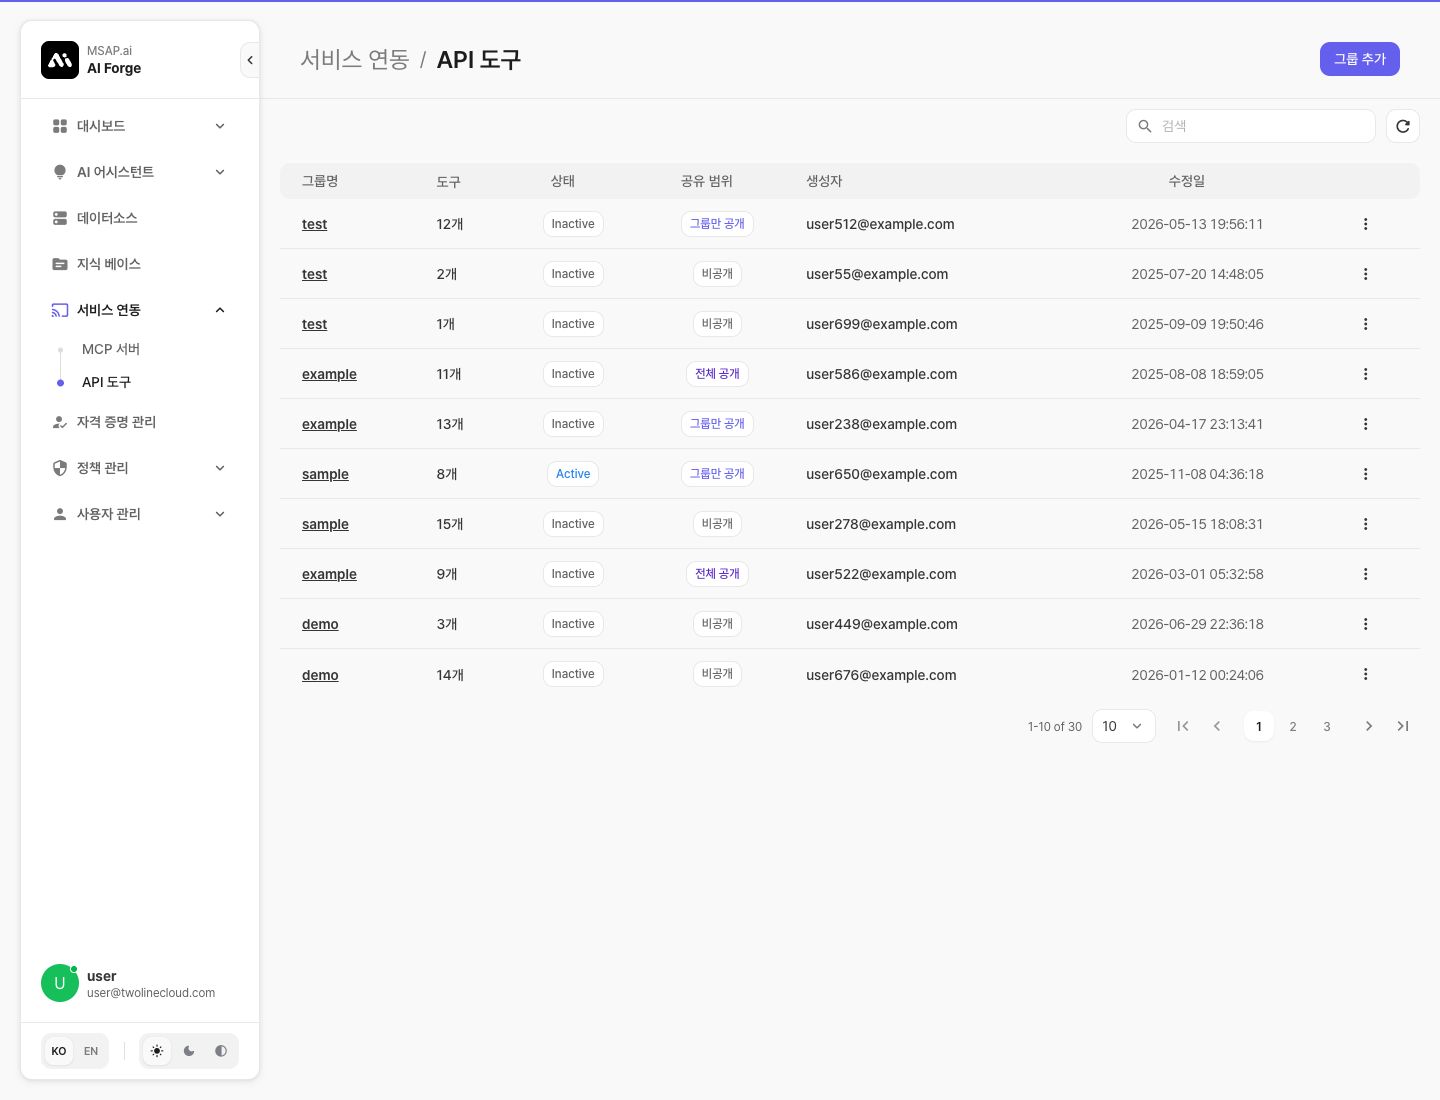
Task: Click the refresh icon button
Action: pyautogui.click(x=1403, y=126)
